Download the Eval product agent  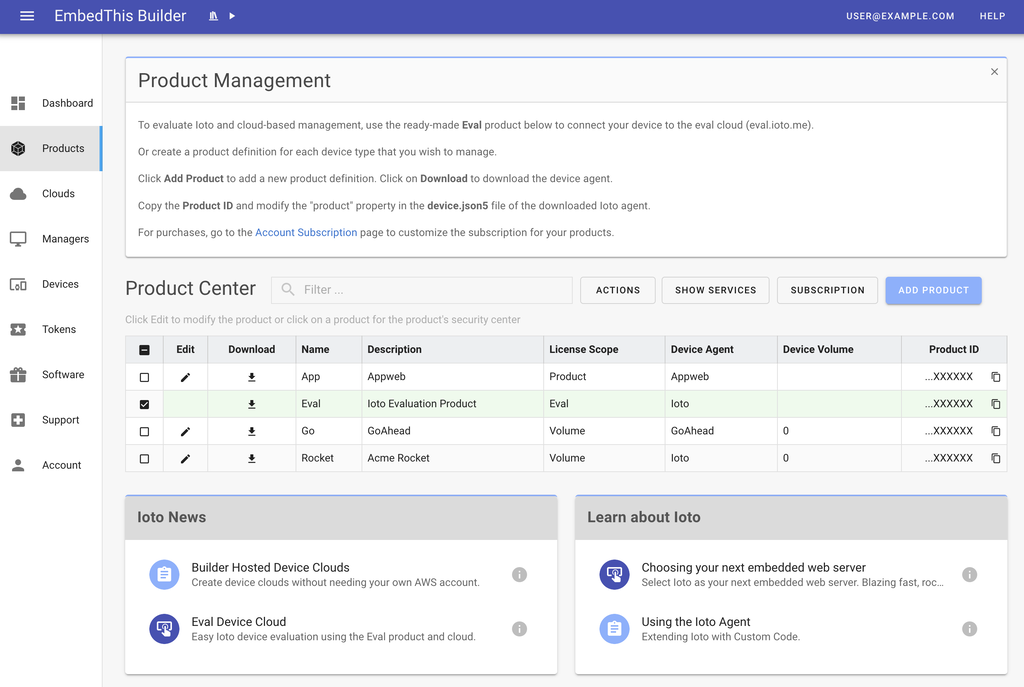[x=252, y=404]
